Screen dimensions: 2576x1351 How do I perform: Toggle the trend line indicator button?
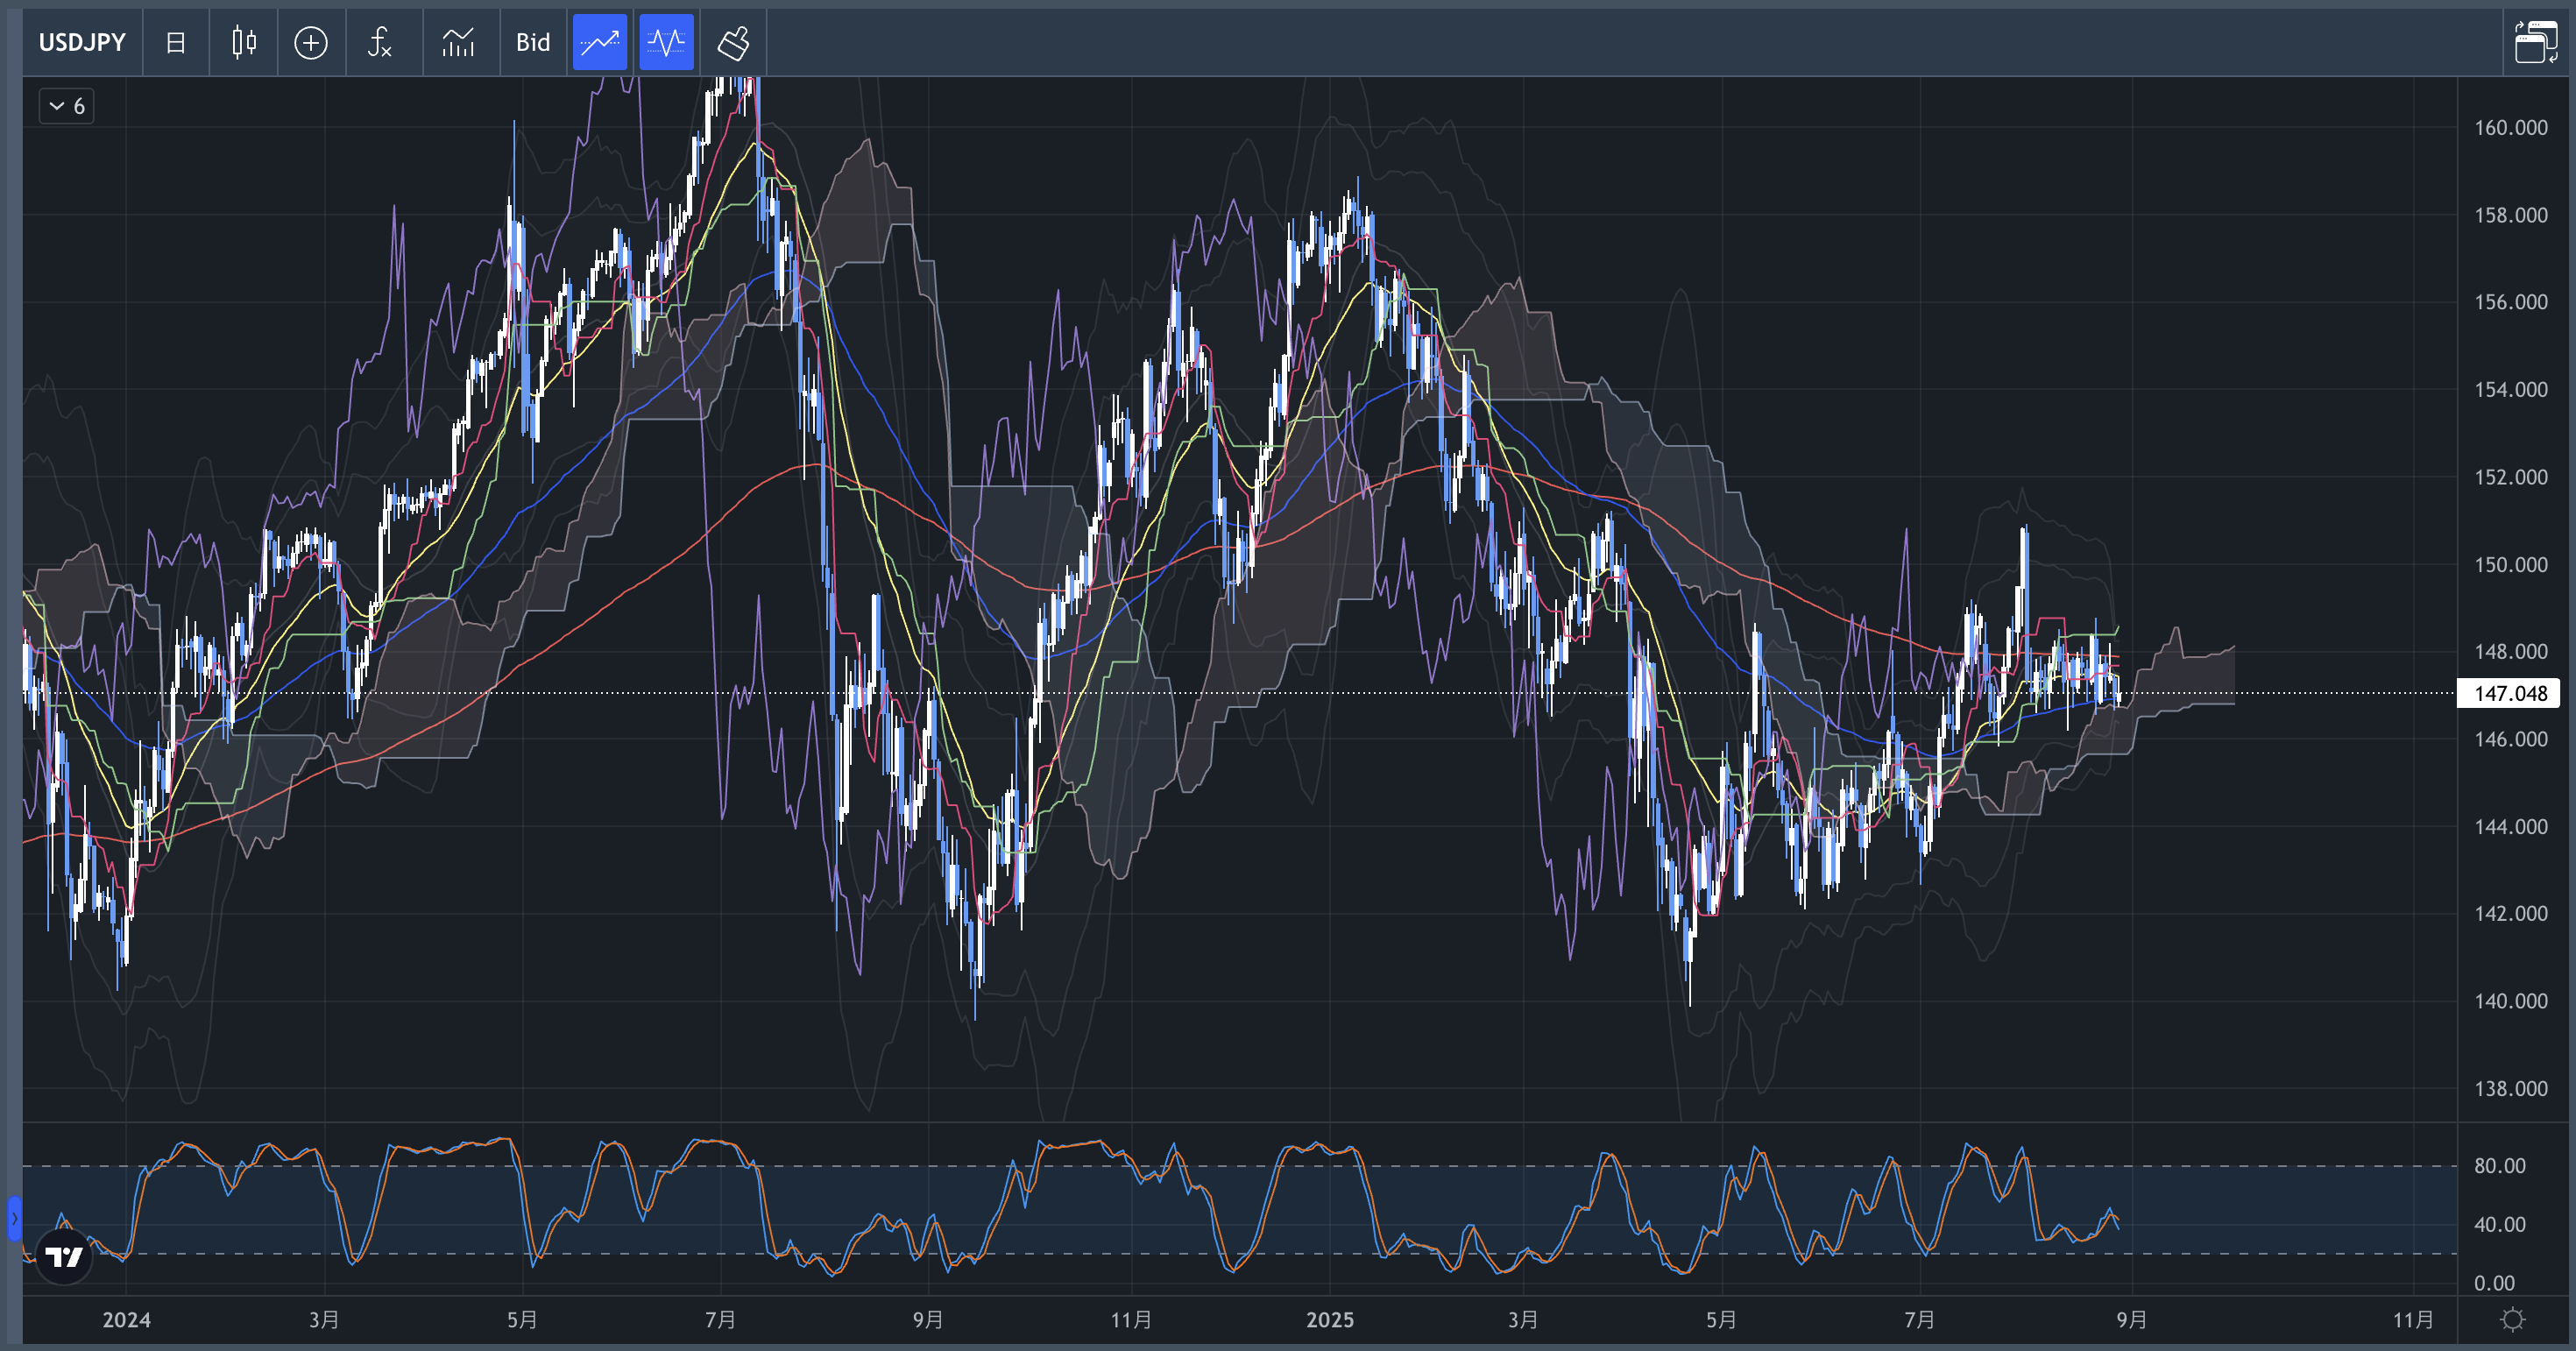click(x=600, y=43)
